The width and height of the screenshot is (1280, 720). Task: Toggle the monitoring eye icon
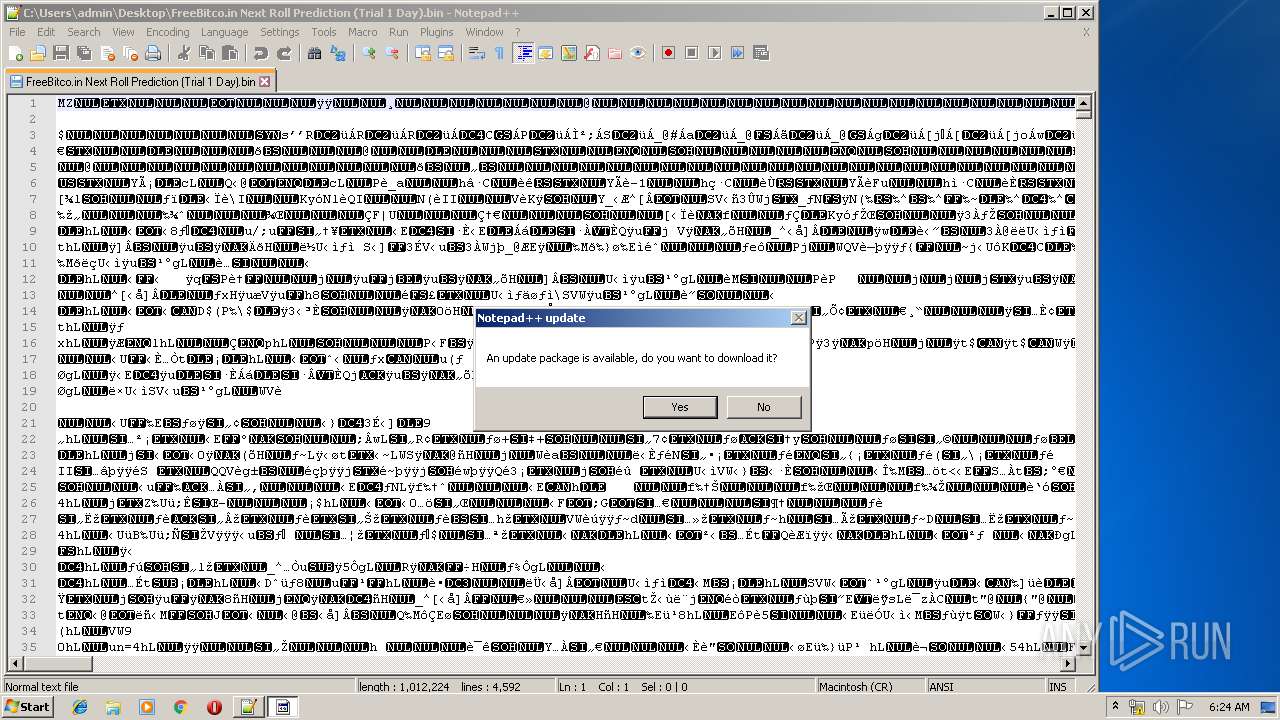638,53
